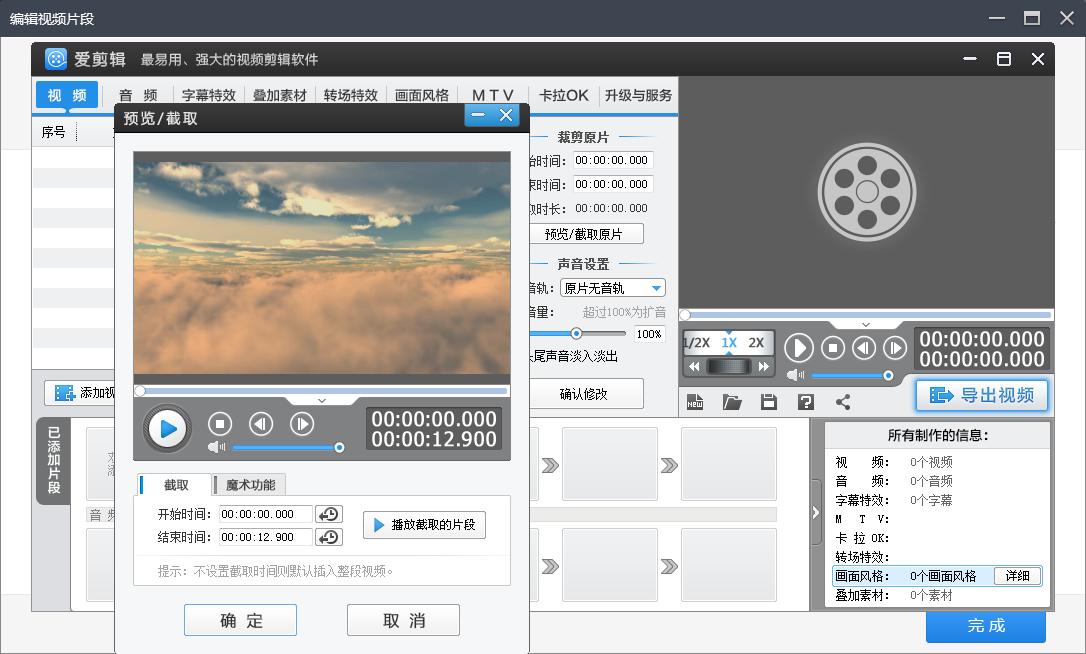The height and width of the screenshot is (654, 1086).
Task: Save the project with floppy disk icon
Action: [768, 402]
